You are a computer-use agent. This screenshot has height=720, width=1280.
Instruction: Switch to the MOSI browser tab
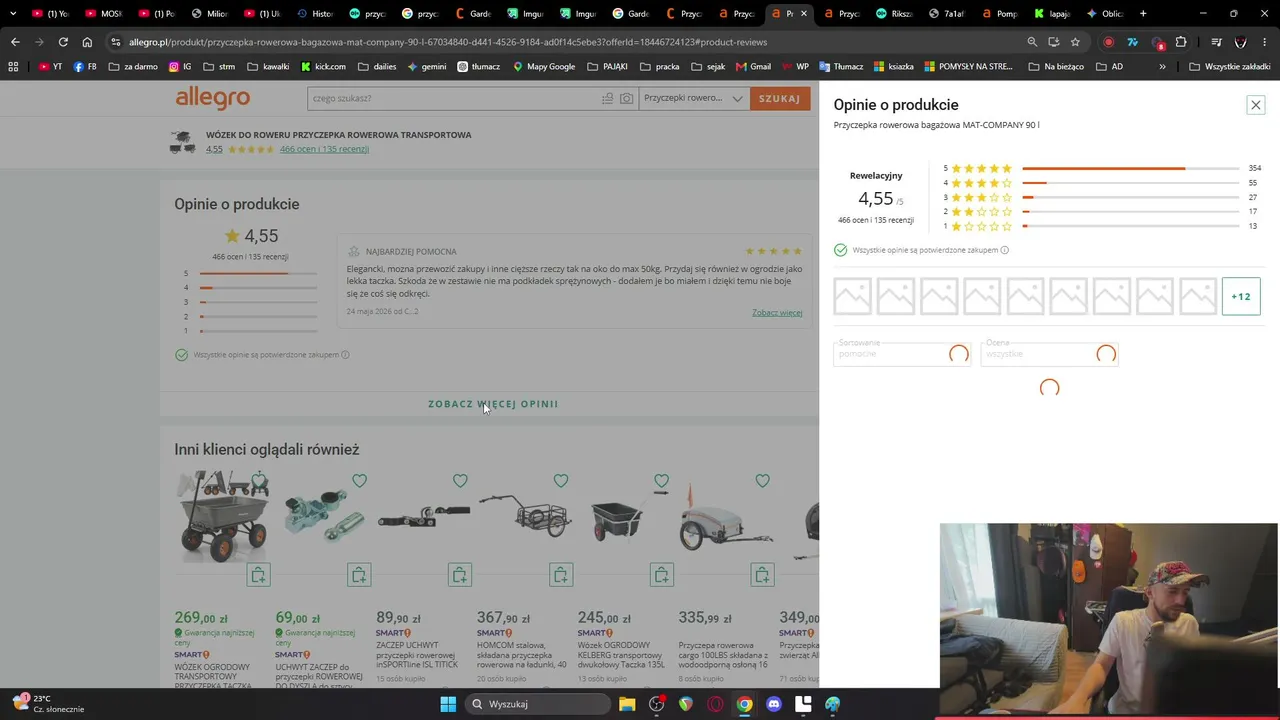pyautogui.click(x=103, y=14)
